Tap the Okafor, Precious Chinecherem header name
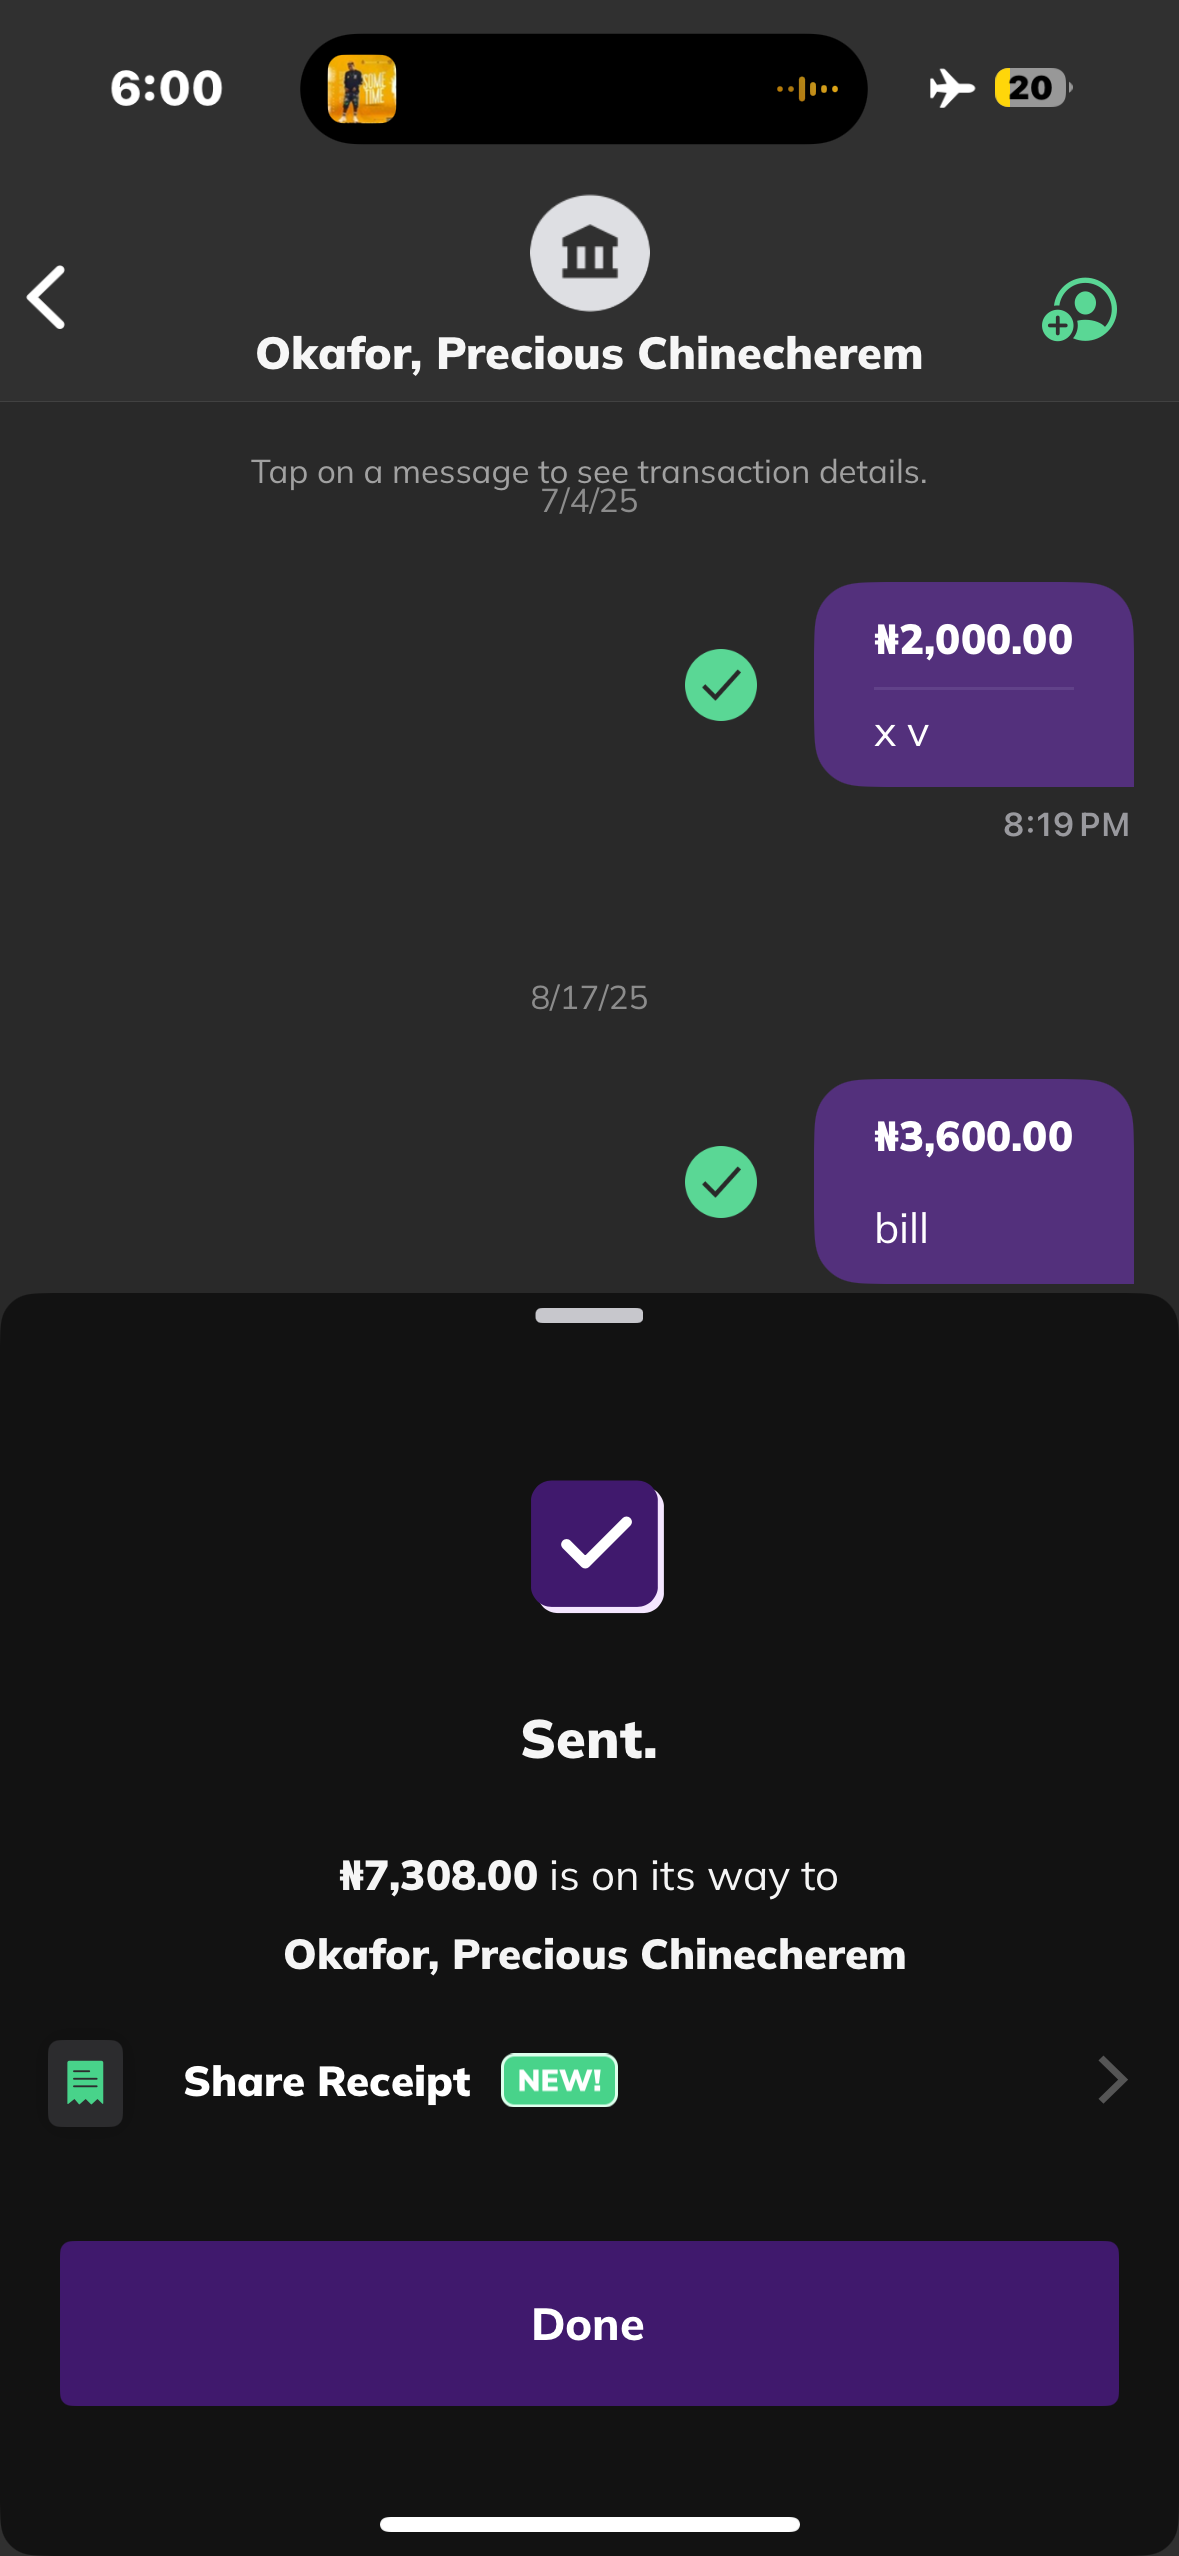The width and height of the screenshot is (1179, 2556). [x=589, y=354]
